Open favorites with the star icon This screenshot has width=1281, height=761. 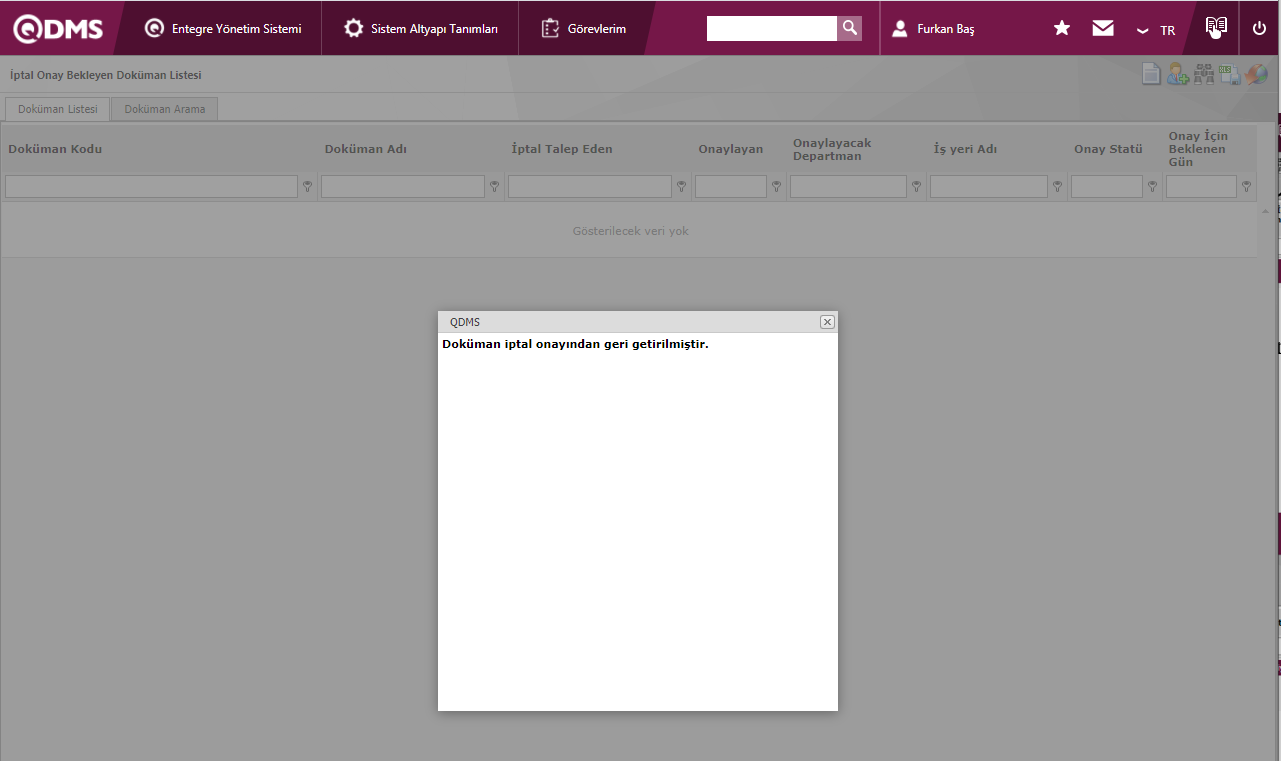pos(1062,29)
